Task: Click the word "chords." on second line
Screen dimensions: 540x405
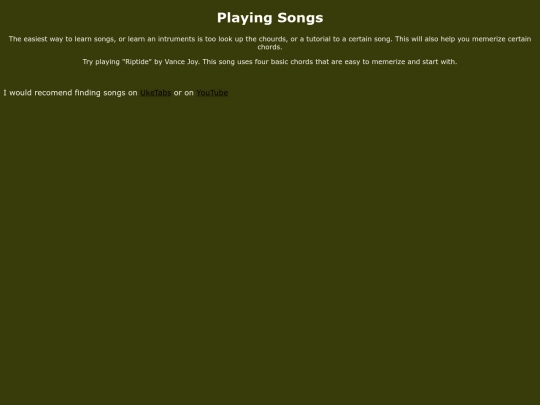Action: (x=270, y=47)
